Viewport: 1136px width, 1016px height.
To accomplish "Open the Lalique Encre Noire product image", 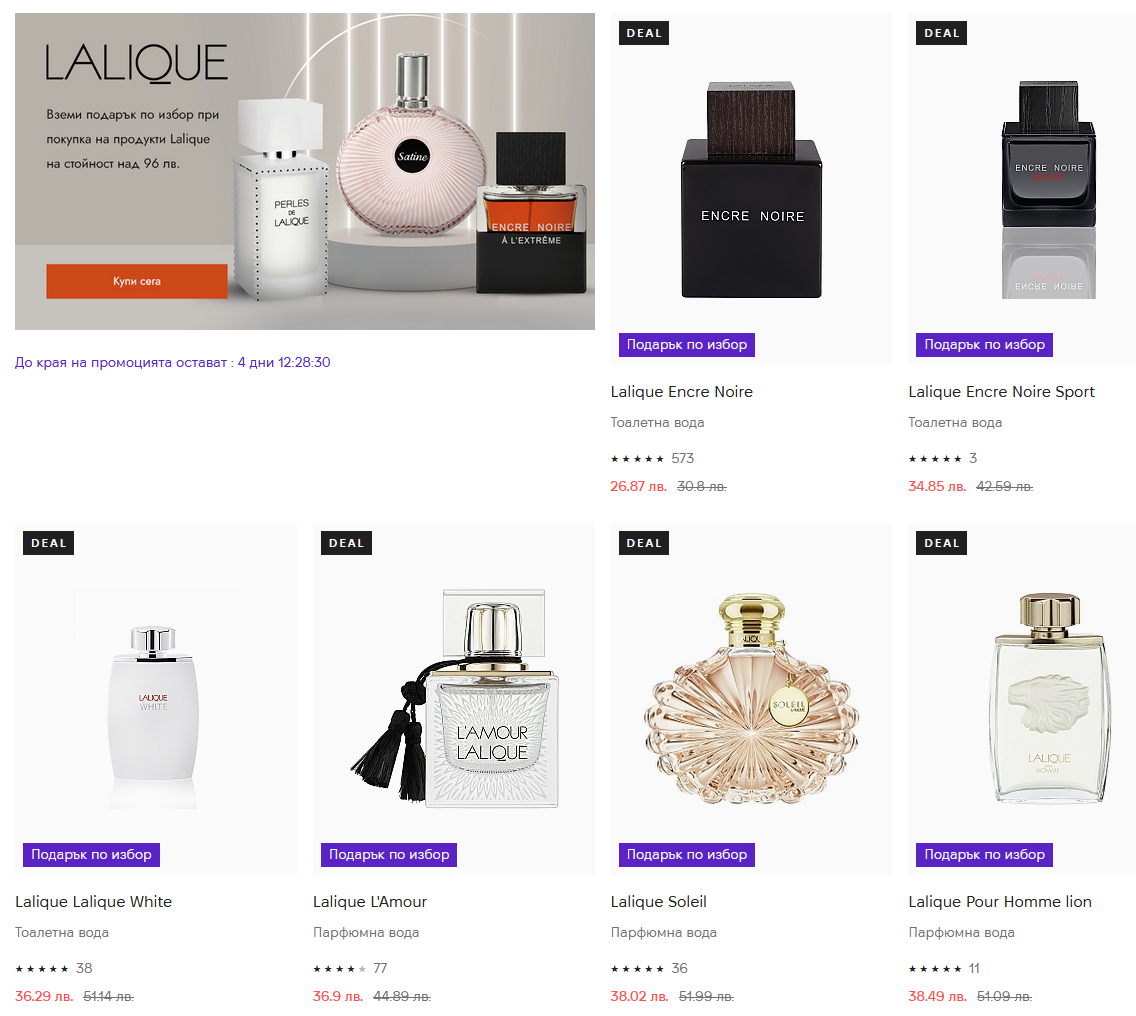I will coord(751,190).
